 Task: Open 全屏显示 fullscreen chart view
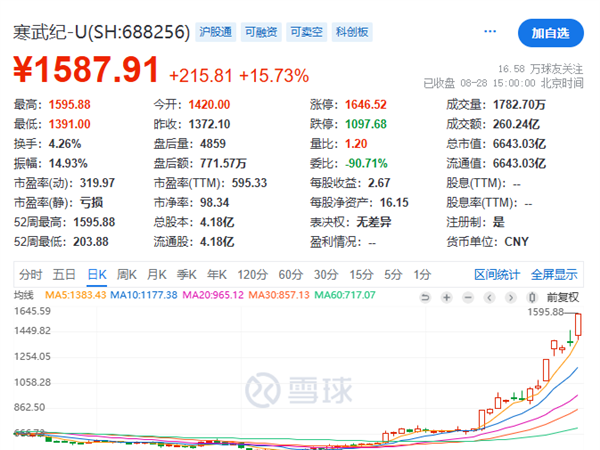pos(554,274)
